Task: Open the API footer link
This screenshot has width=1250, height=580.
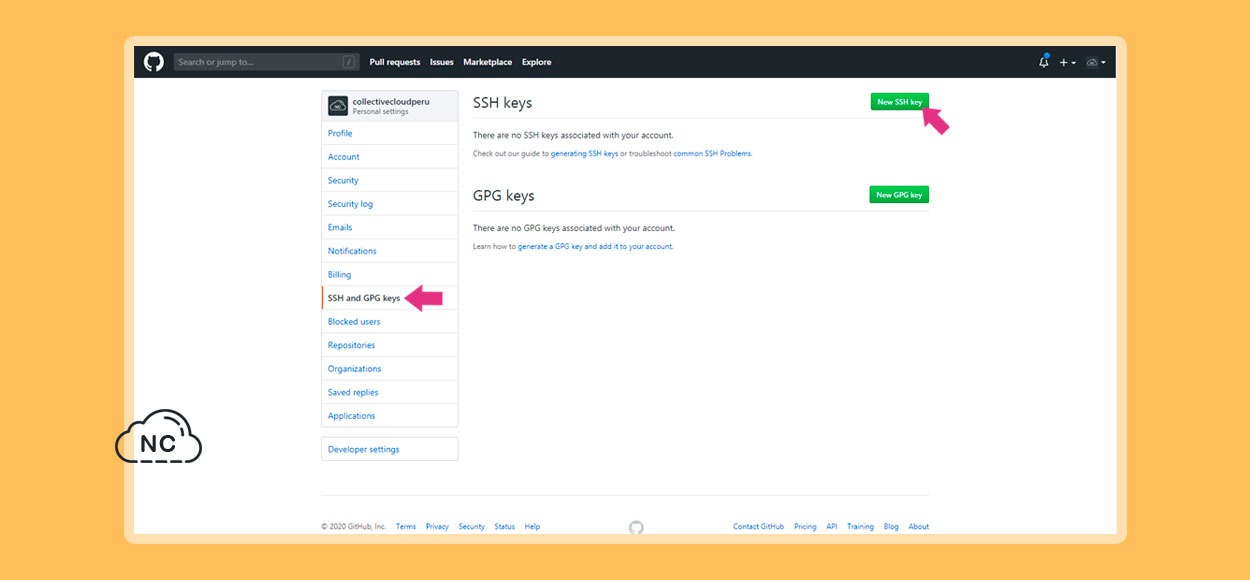Action: (x=832, y=527)
